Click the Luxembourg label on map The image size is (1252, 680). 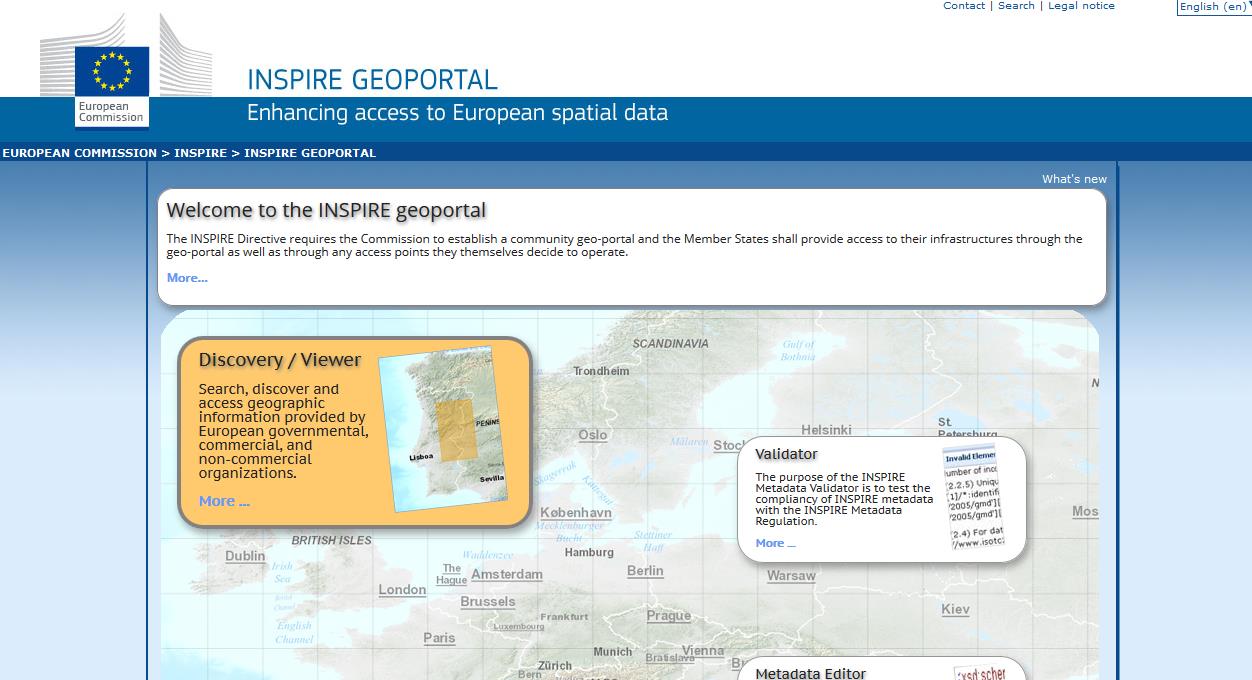pyautogui.click(x=518, y=627)
